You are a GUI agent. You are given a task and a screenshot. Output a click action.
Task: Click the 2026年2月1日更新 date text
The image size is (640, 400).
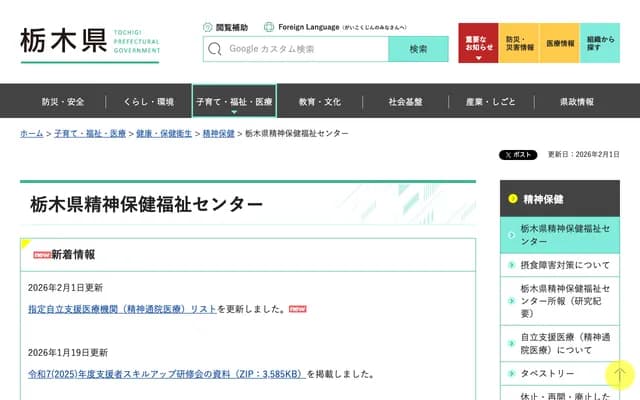pyautogui.click(x=65, y=288)
